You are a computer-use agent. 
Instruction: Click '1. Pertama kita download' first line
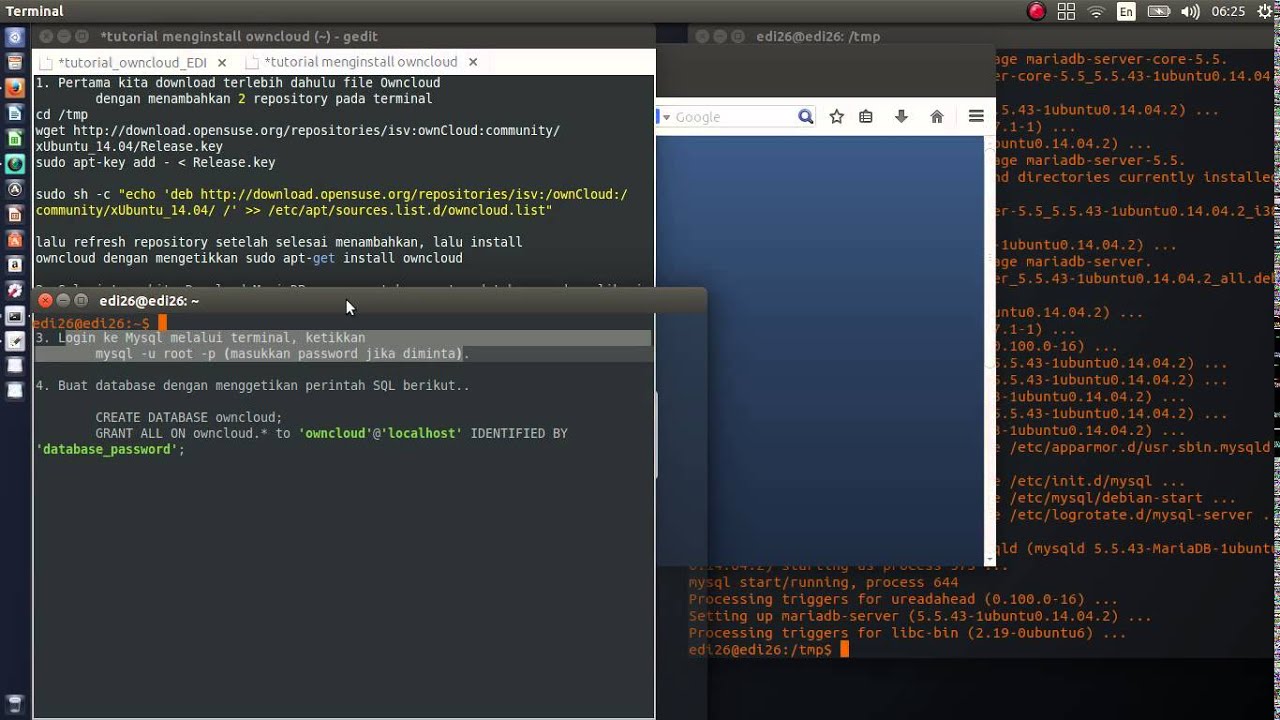[238, 83]
